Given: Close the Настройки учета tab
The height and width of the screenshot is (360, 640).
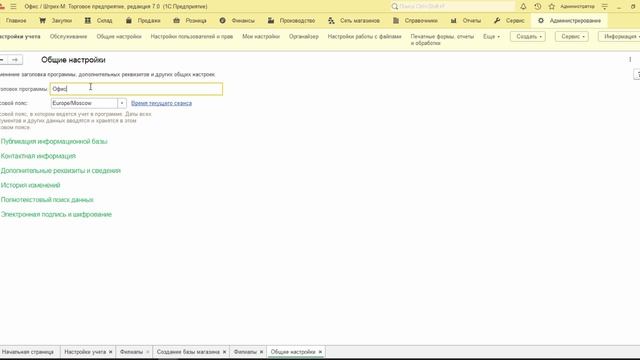Looking at the screenshot, I should (111, 352).
